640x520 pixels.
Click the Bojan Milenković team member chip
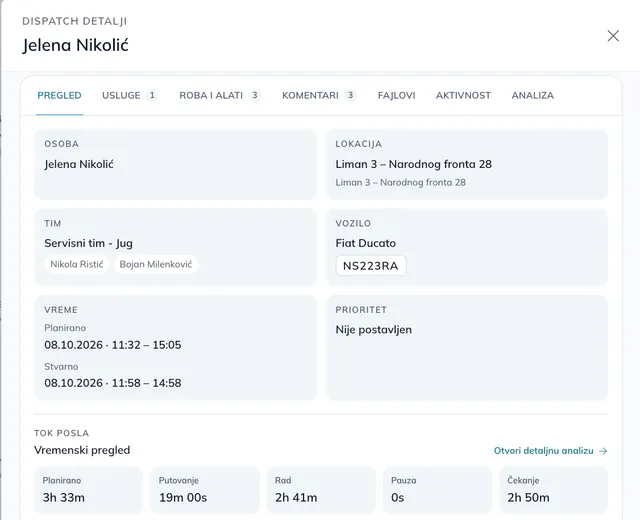pos(156,264)
